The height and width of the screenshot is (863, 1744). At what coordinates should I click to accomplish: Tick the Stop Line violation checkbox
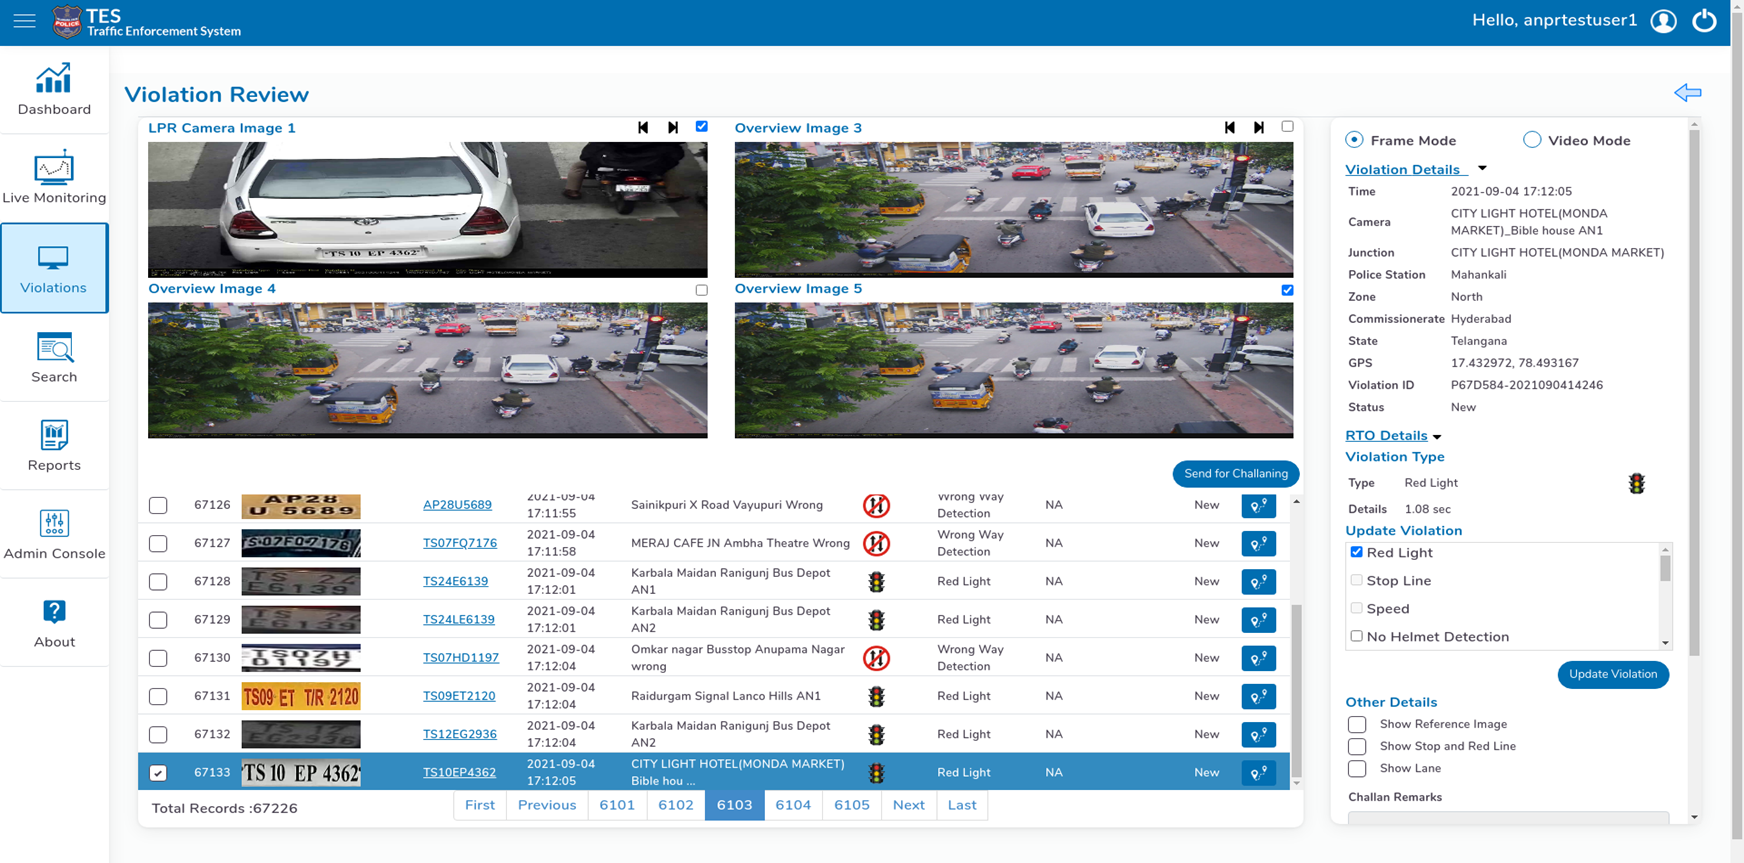[x=1357, y=580]
